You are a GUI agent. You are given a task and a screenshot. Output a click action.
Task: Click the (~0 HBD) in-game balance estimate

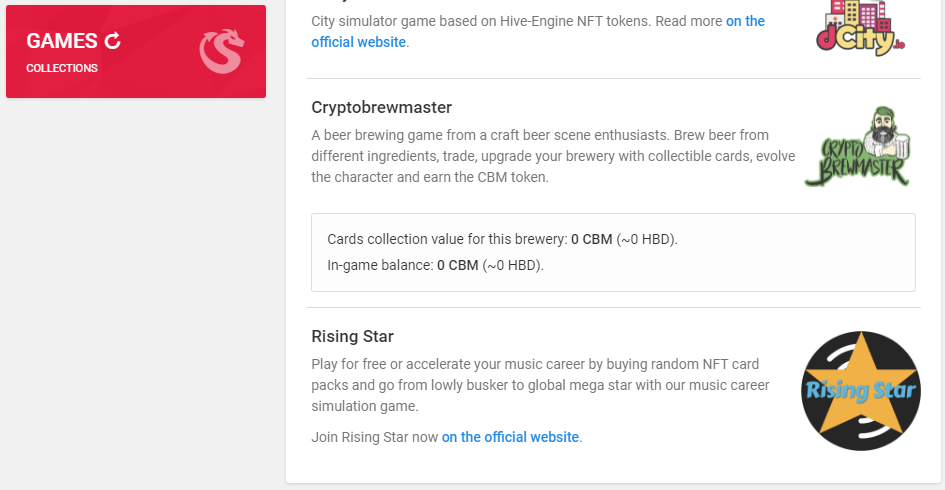coord(512,265)
